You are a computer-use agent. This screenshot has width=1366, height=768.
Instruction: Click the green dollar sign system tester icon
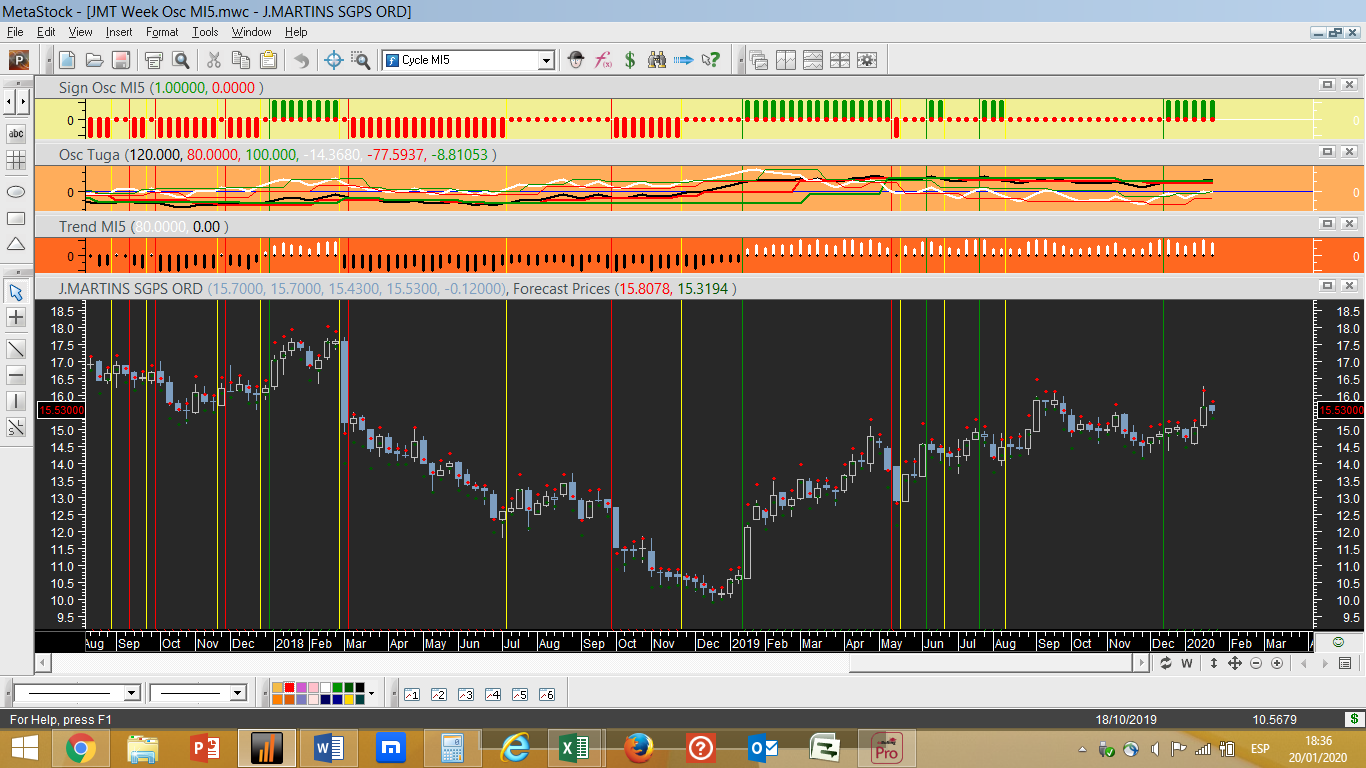click(x=630, y=60)
